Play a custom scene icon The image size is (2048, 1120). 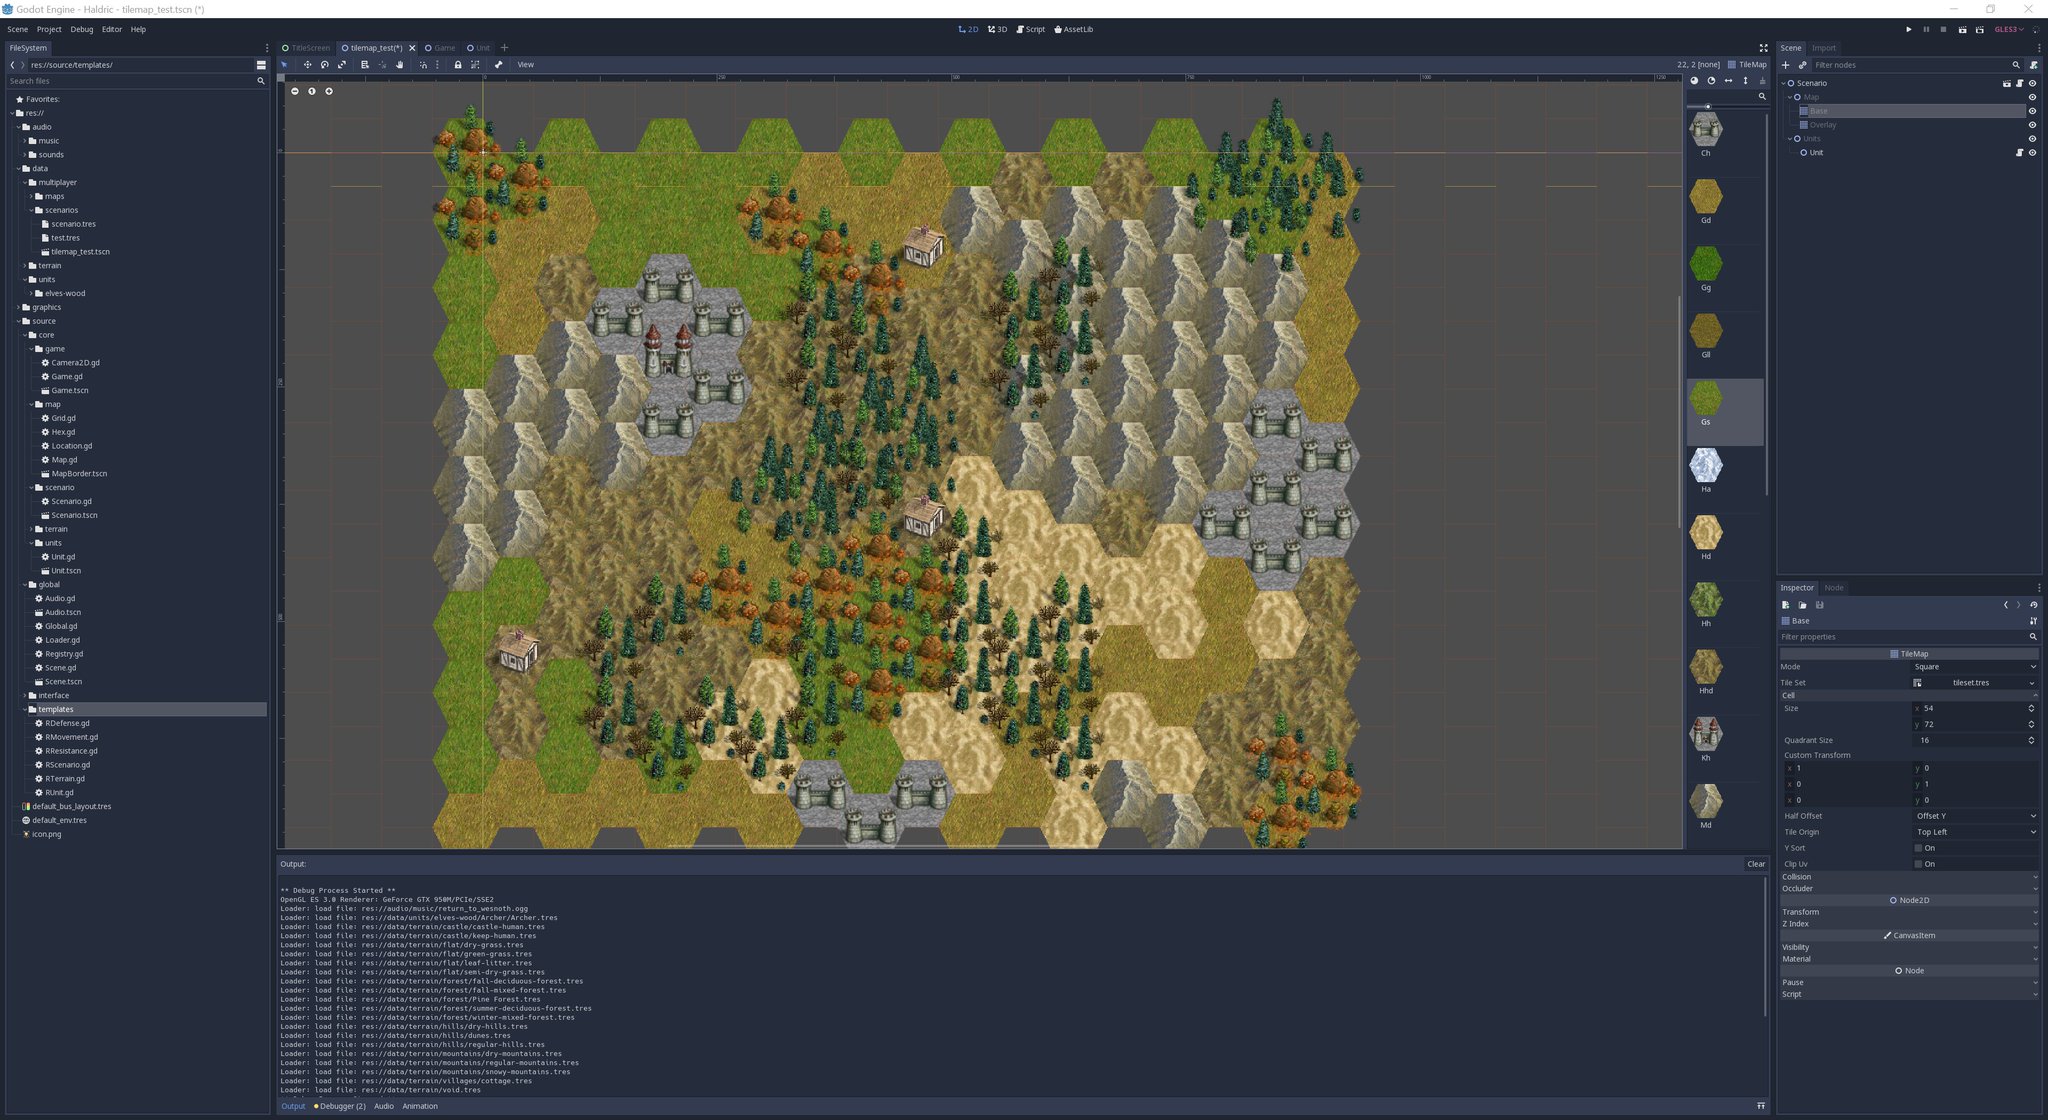tap(1979, 29)
